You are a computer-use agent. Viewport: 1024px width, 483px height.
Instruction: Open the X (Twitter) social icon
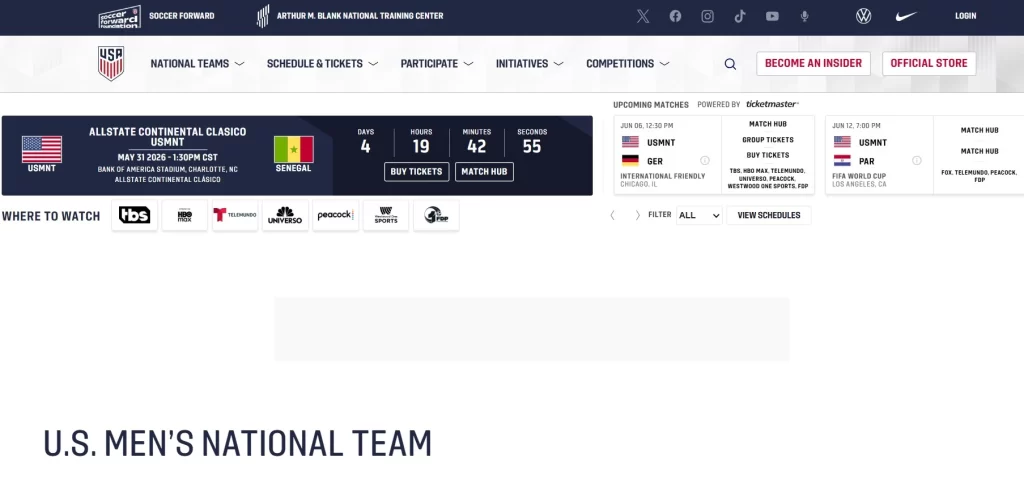(643, 16)
